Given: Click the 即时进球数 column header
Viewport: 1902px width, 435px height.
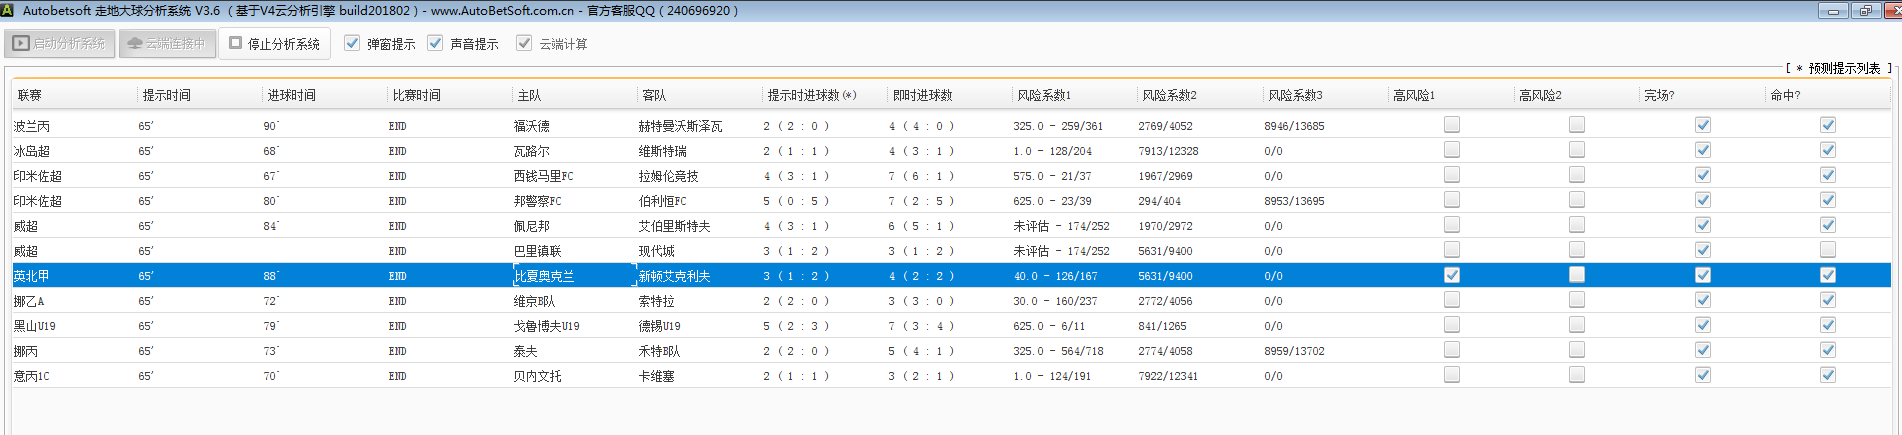Looking at the screenshot, I should (922, 95).
